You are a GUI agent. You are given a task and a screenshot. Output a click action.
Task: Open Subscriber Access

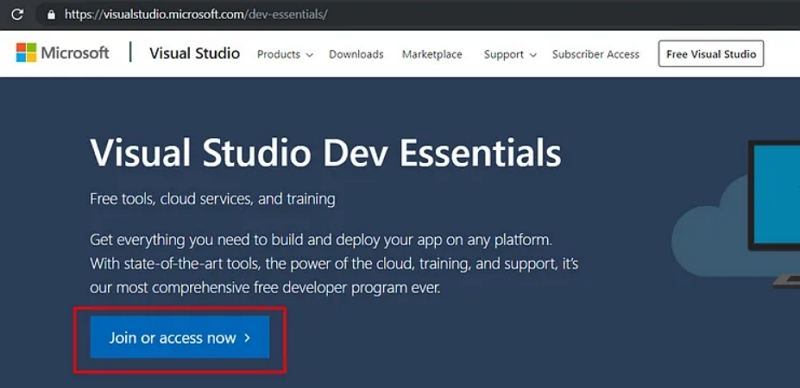pos(595,54)
